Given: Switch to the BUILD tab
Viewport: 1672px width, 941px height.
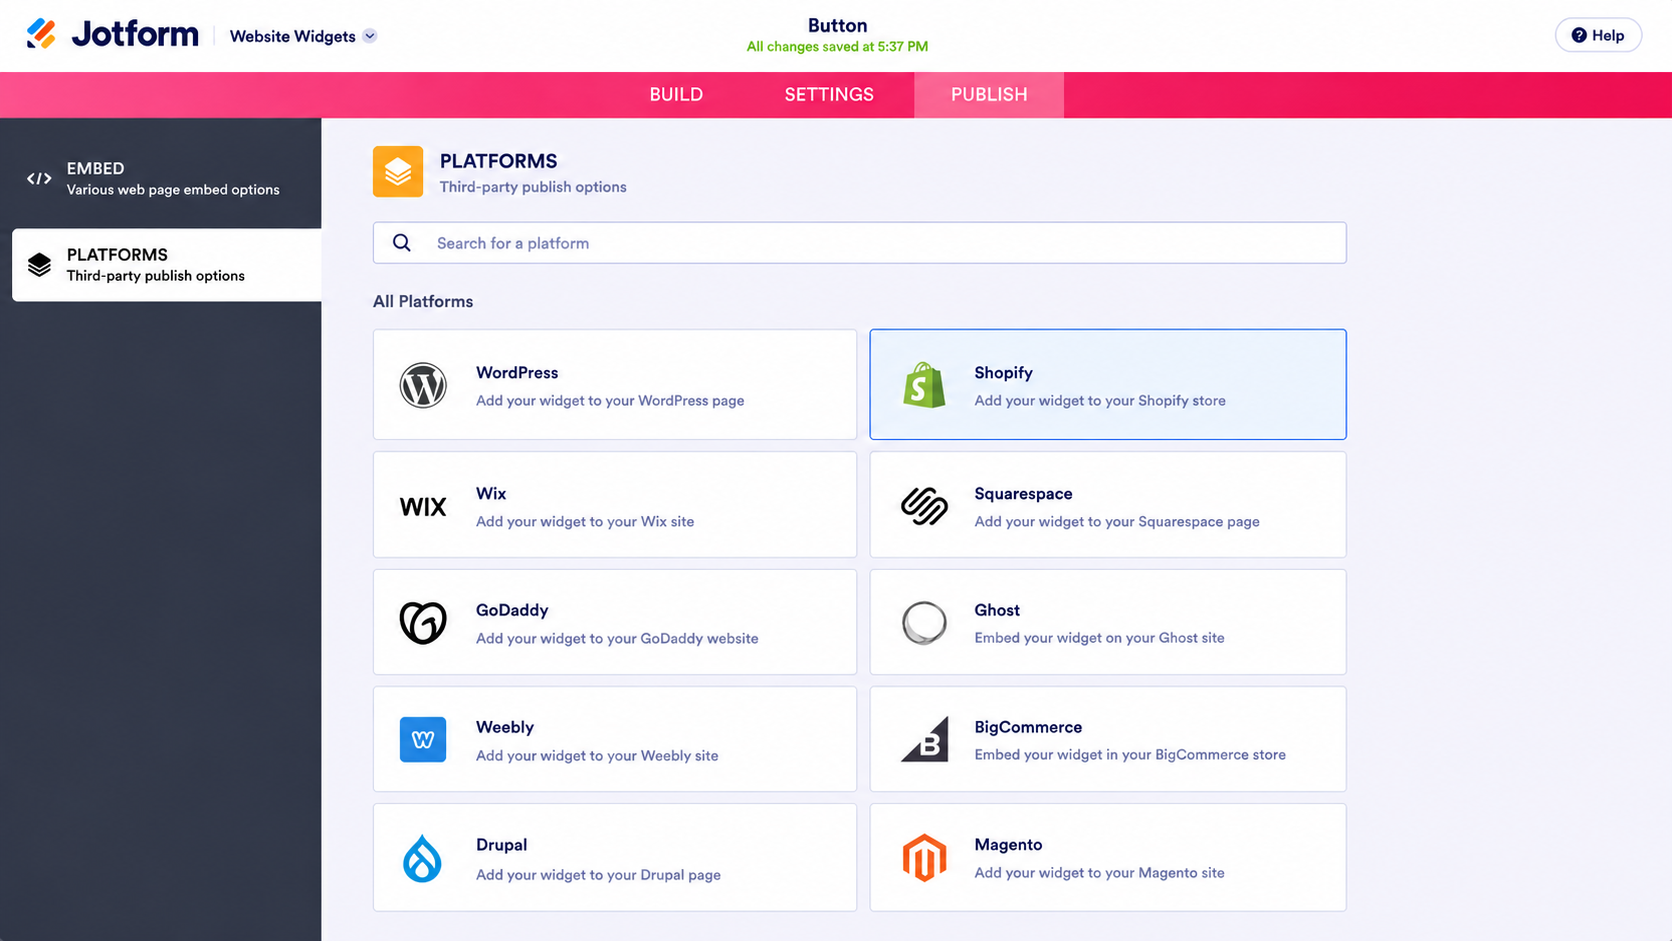Looking at the screenshot, I should point(676,95).
